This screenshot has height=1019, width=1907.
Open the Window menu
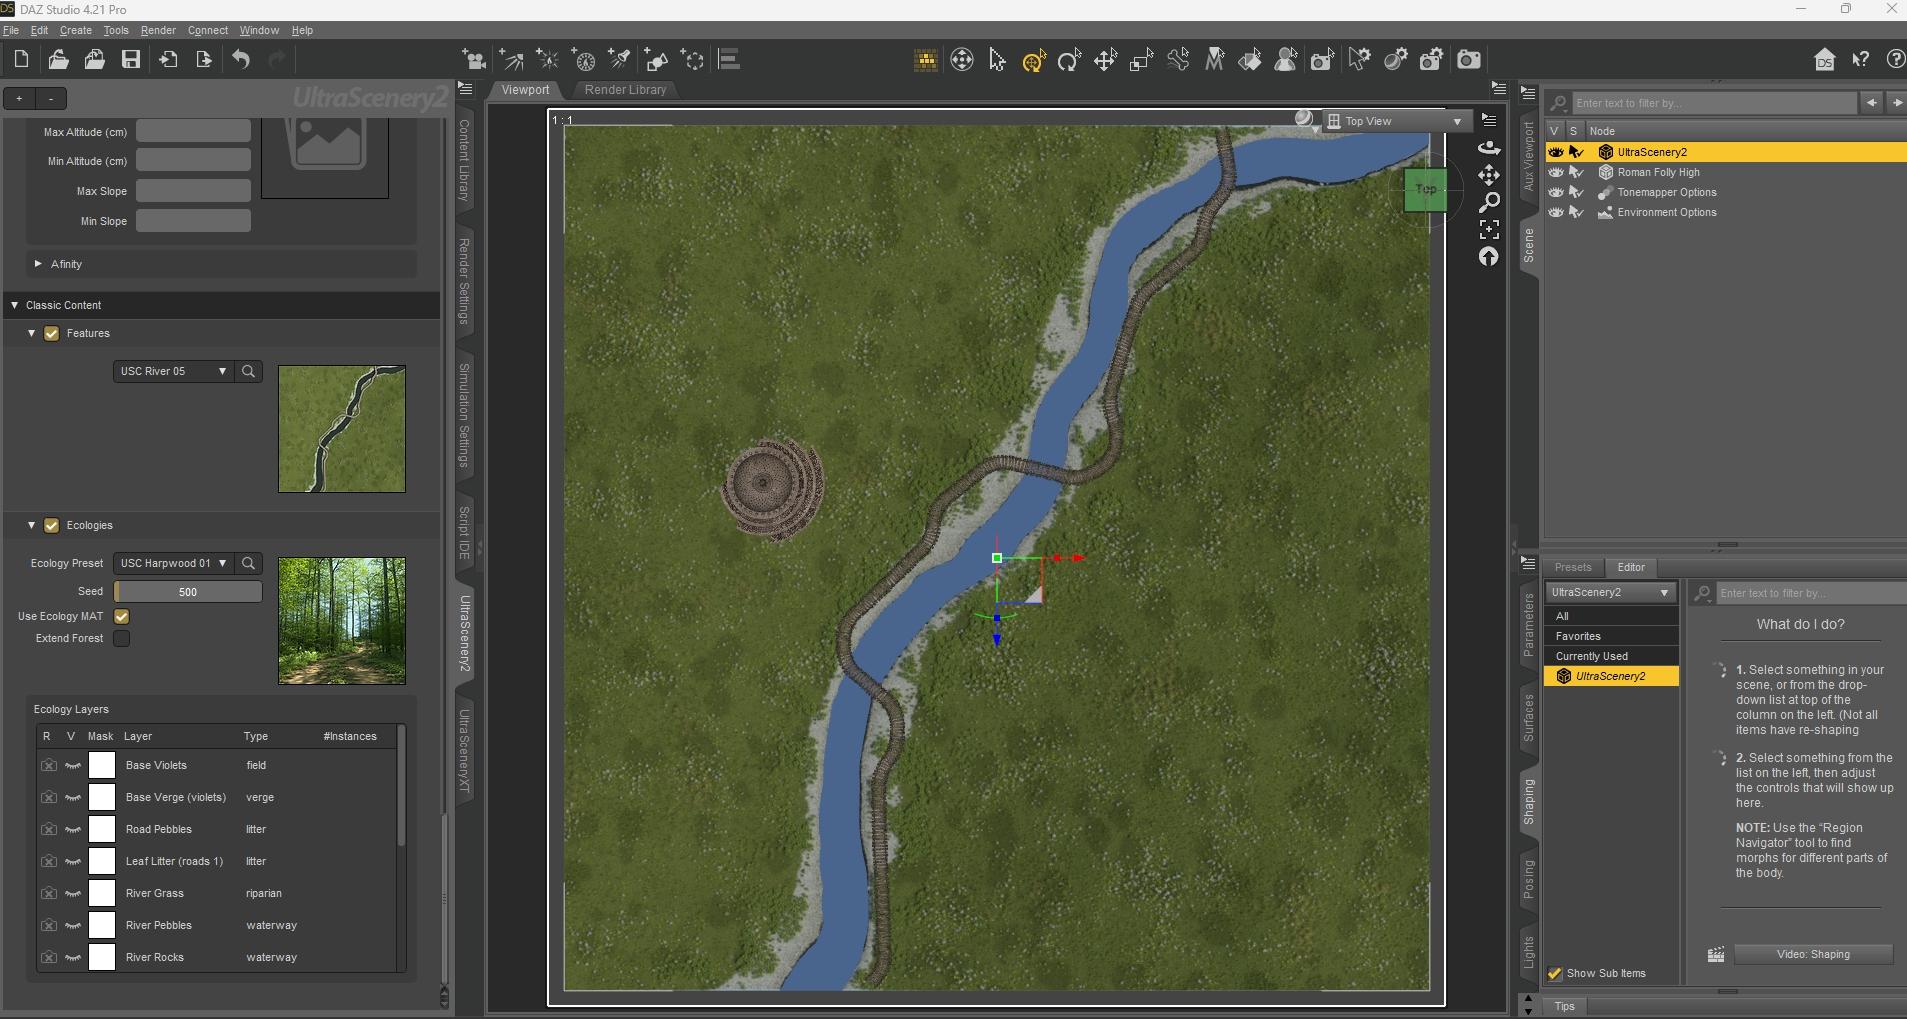click(259, 30)
